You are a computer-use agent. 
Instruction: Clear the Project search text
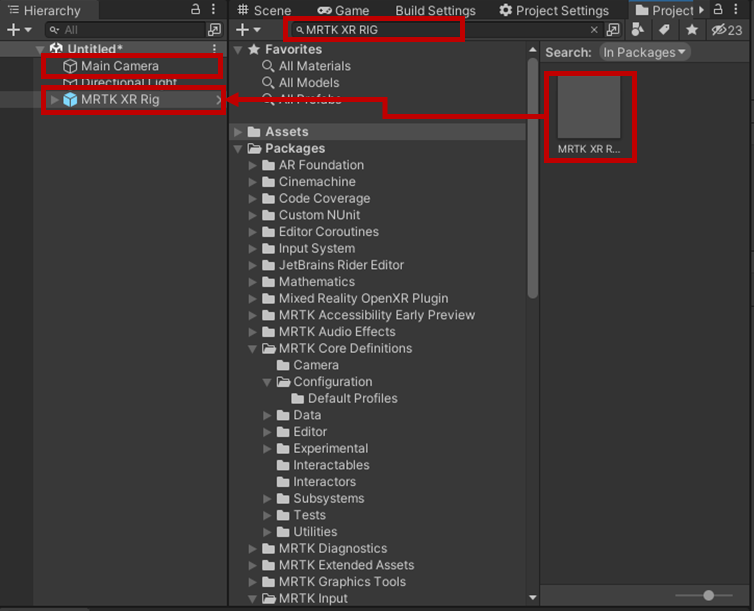tap(594, 30)
